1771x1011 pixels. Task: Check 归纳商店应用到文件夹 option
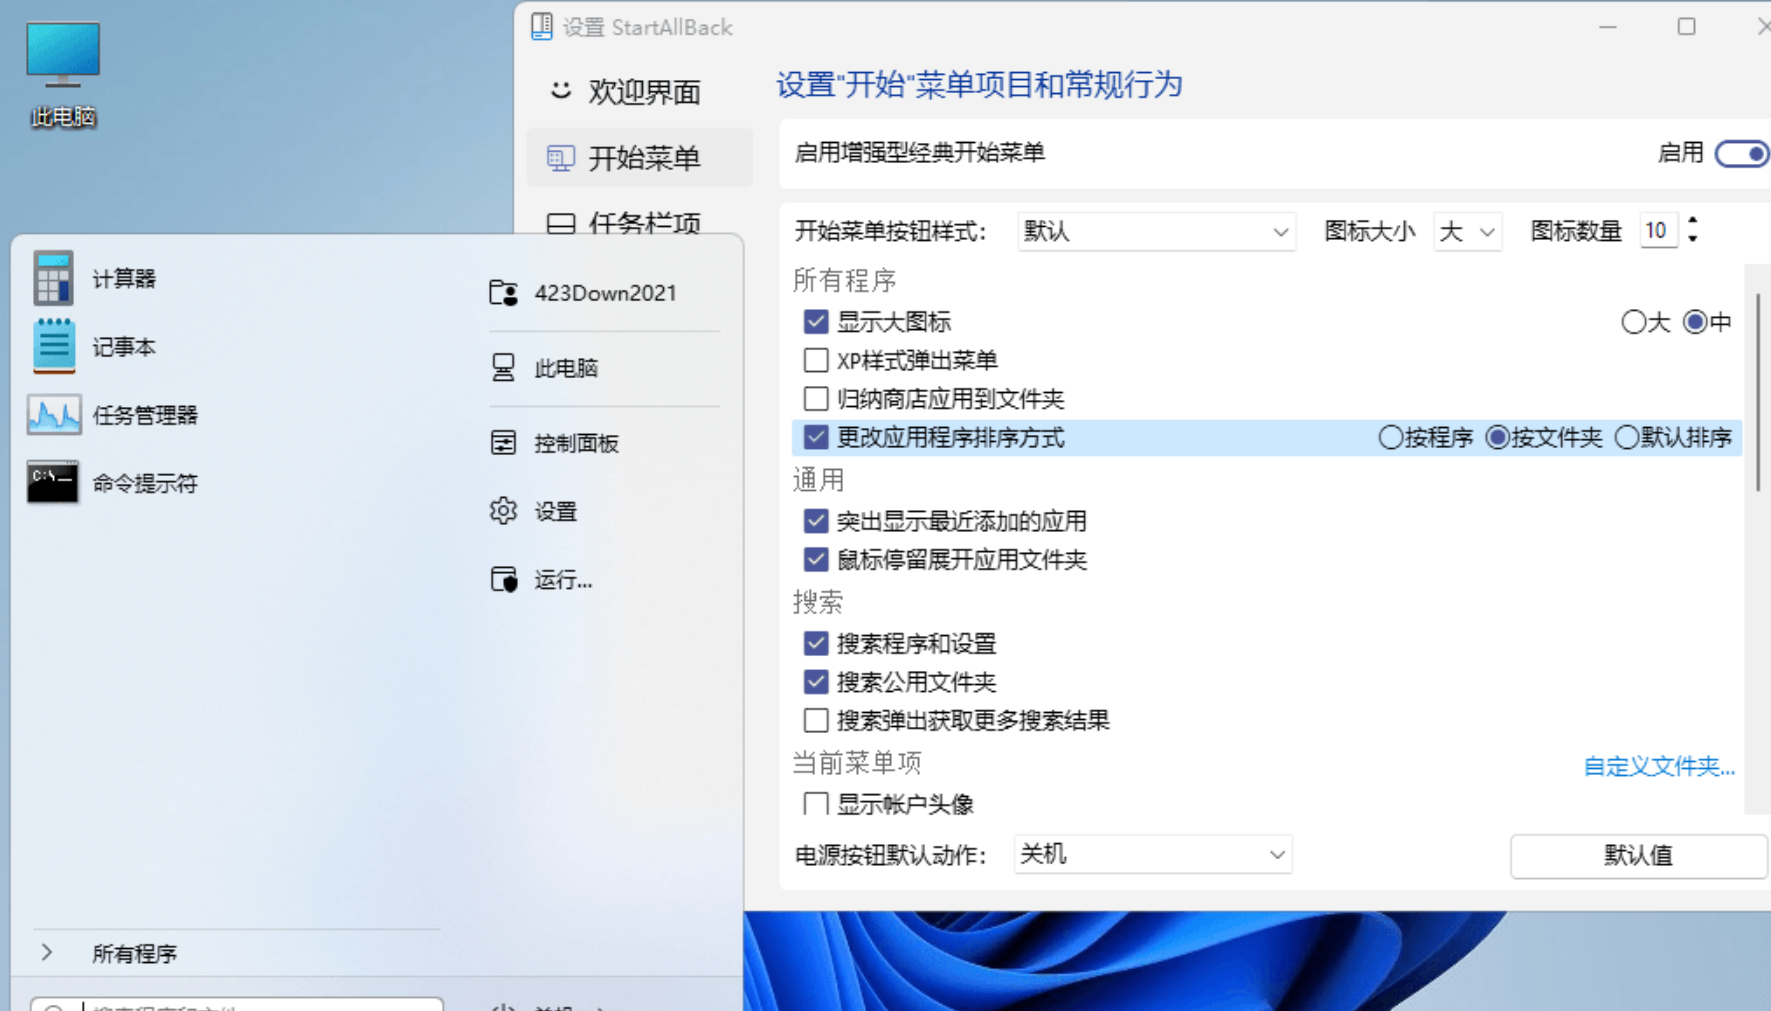816,398
